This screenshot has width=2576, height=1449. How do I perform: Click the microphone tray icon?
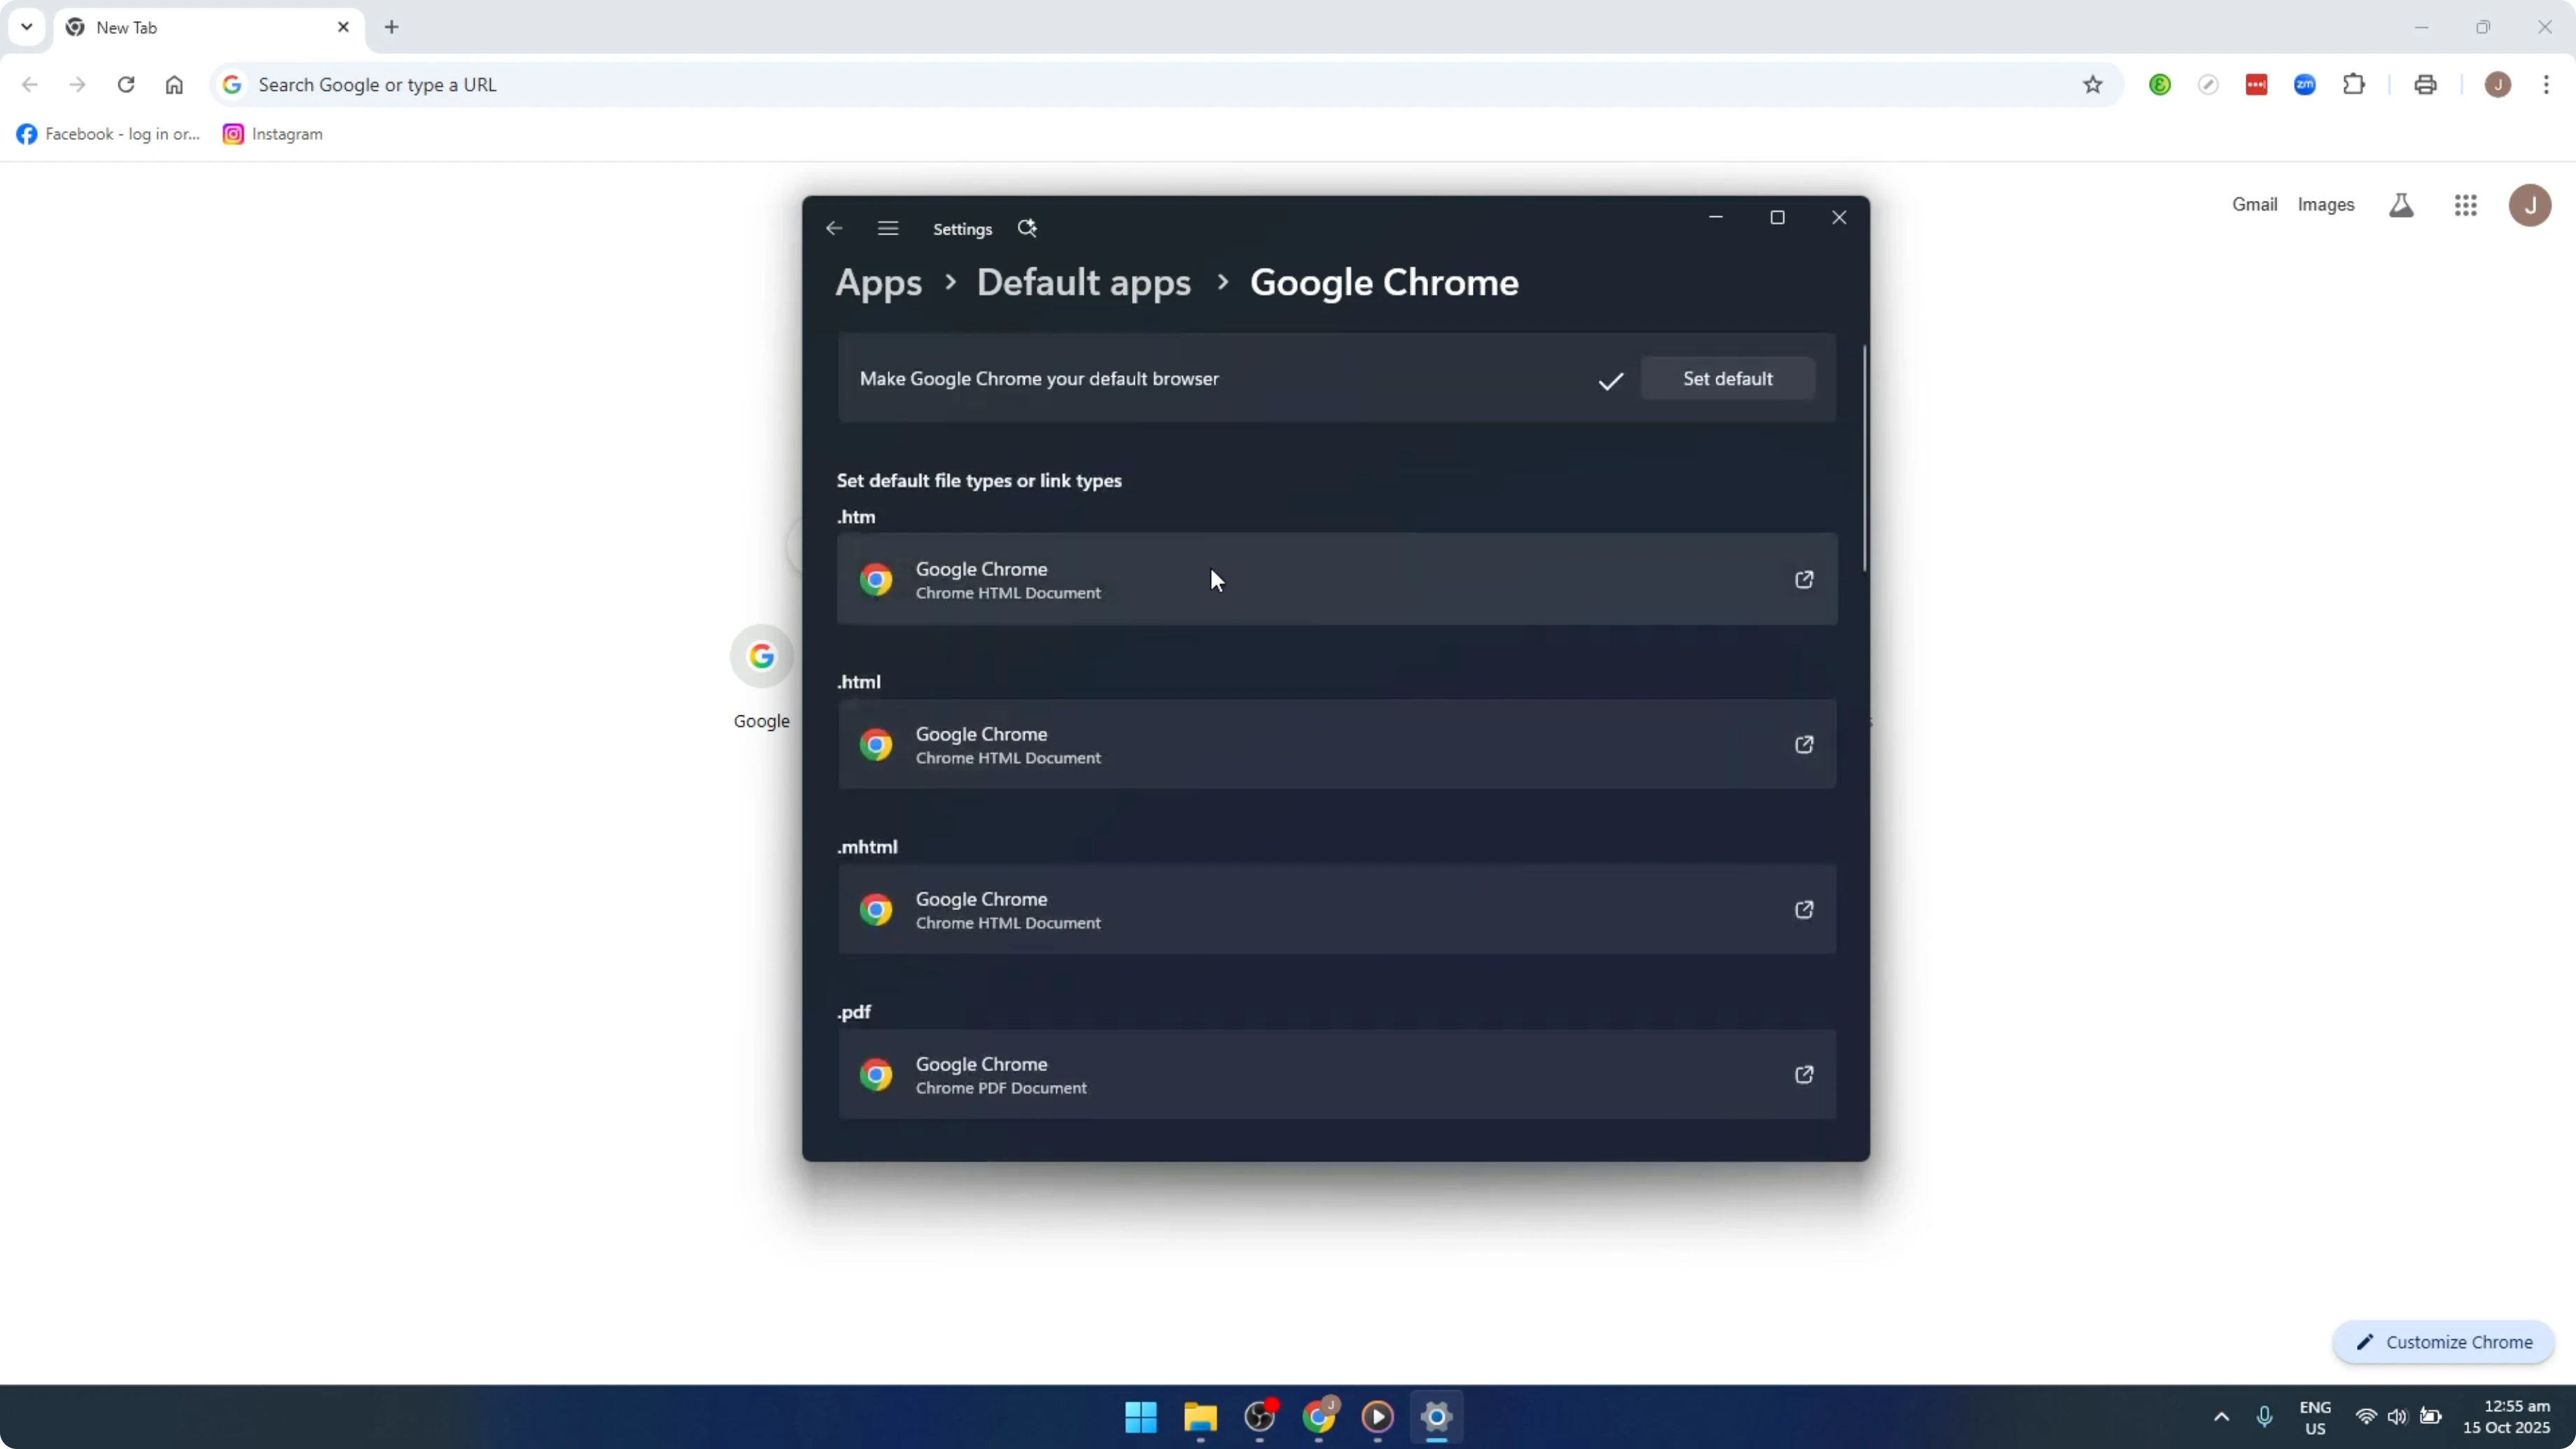(x=2265, y=1417)
